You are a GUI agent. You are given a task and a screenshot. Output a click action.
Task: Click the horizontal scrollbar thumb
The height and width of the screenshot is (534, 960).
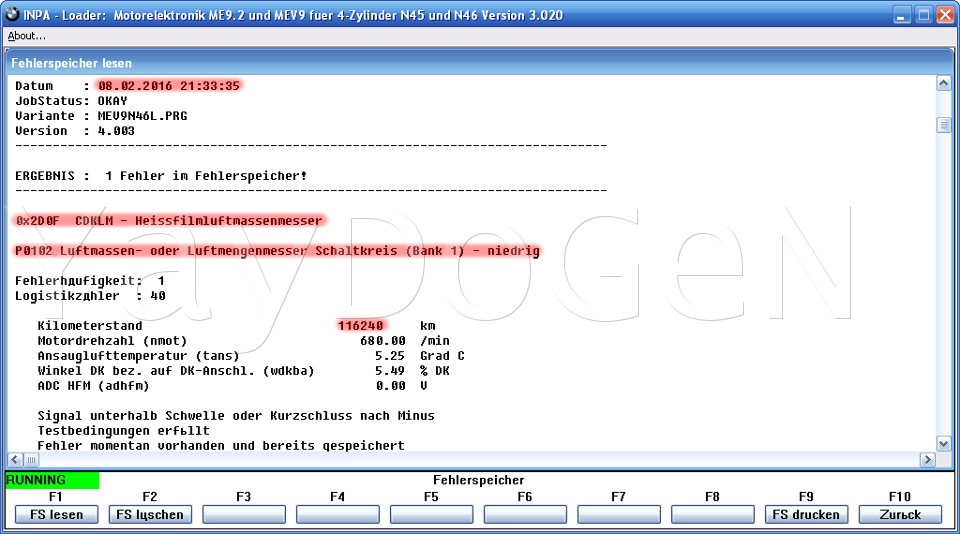(x=31, y=459)
